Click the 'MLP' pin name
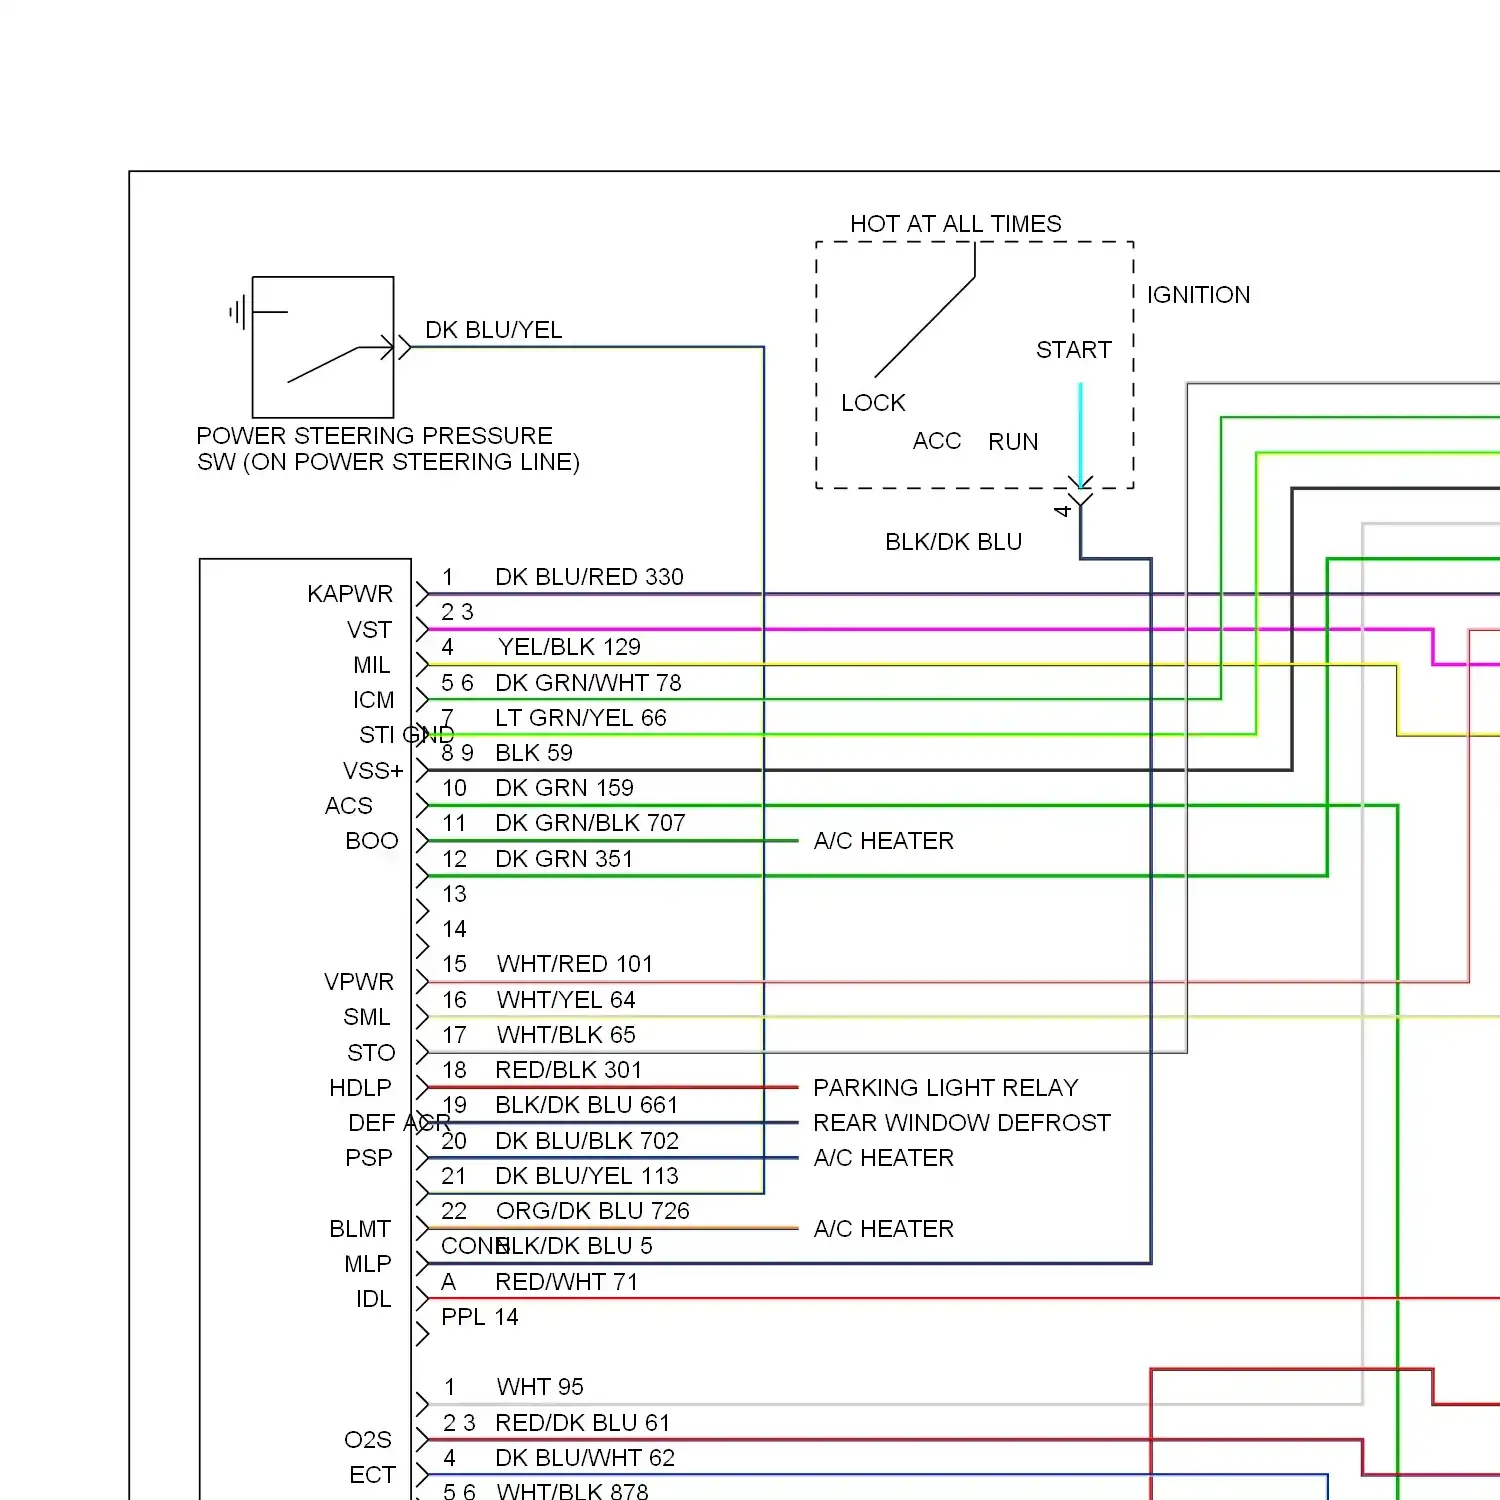Screen dimensions: 1500x1500 pos(367,1264)
